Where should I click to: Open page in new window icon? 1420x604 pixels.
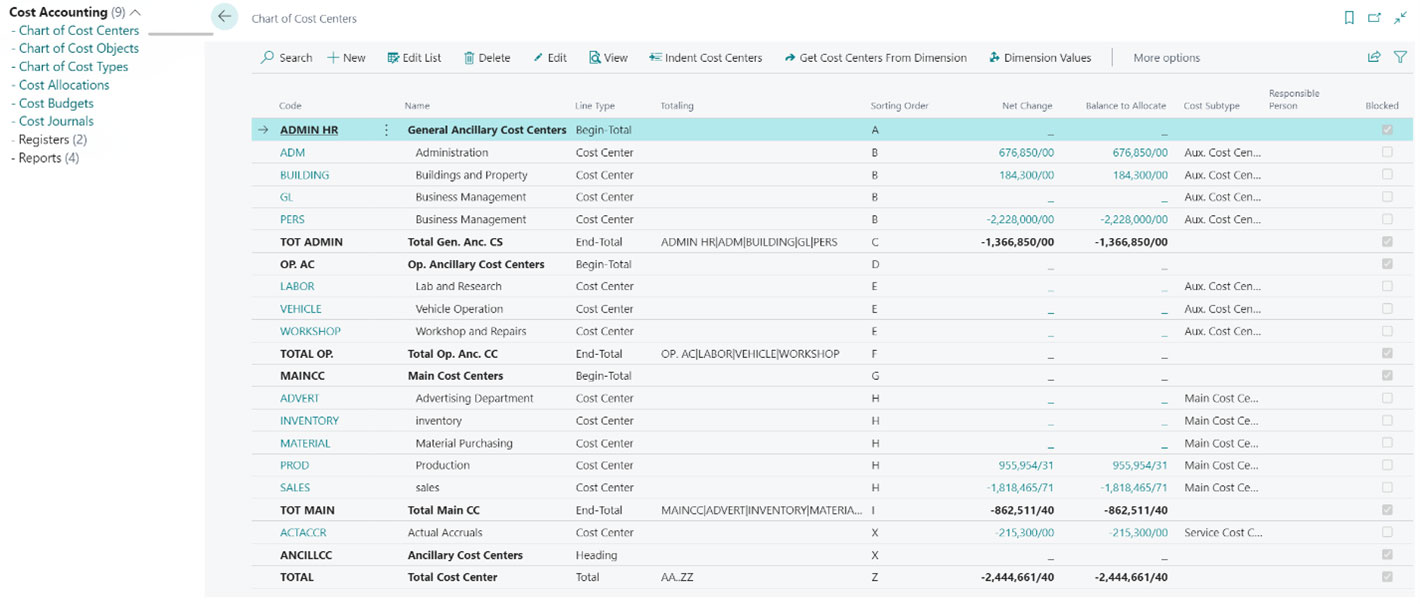(1374, 18)
